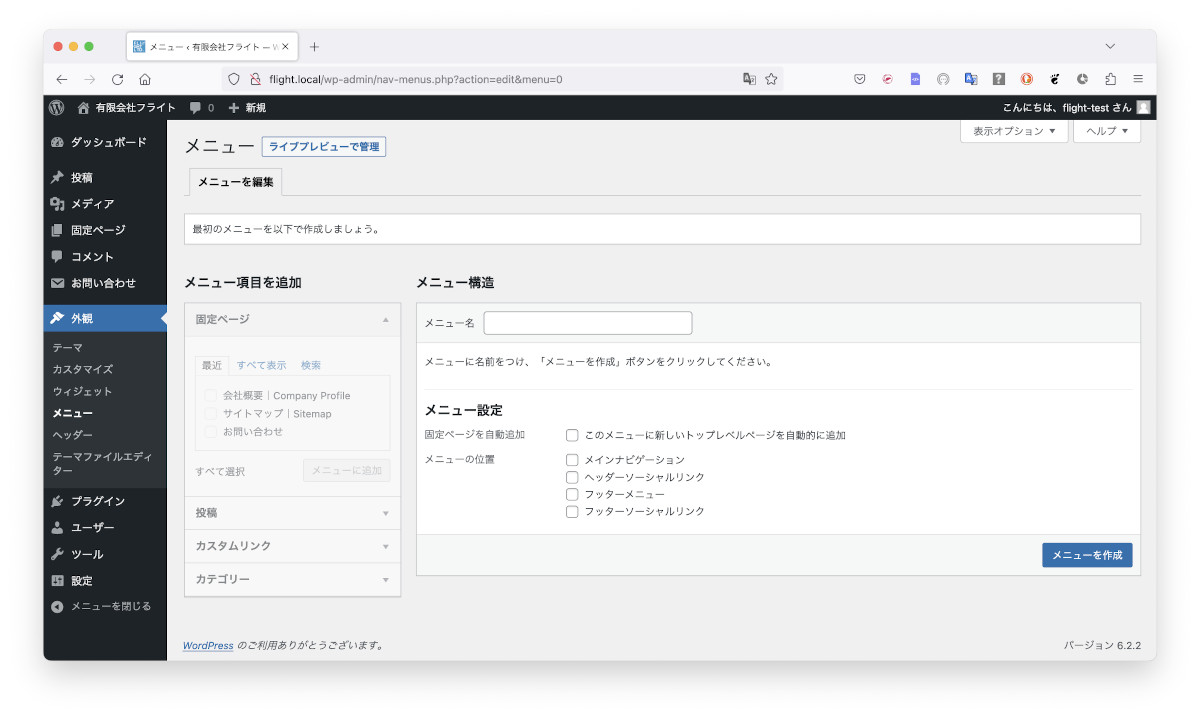Image resolution: width=1200 pixels, height=718 pixels.
Task: Click ライブプレビューで管理 button
Action: click(324, 147)
